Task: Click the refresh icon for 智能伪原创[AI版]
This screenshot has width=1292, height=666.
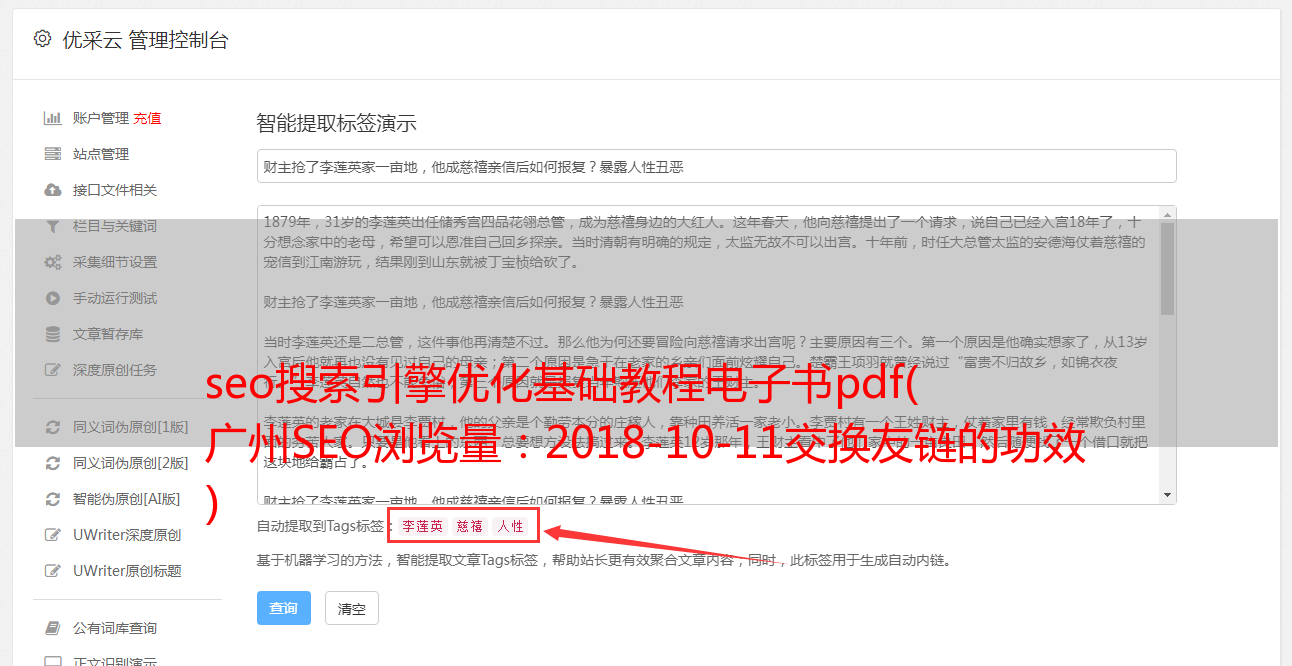Action: 53,499
